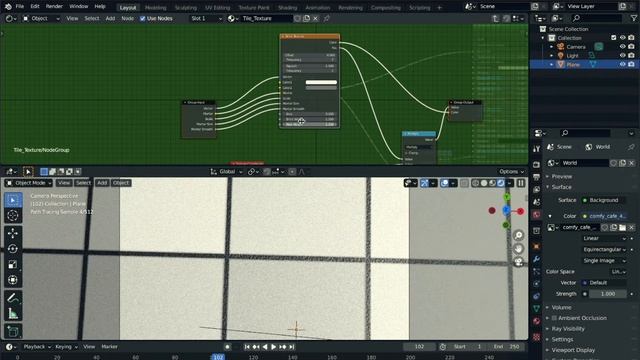
Task: Open image file with folder icon
Action: pos(622,227)
